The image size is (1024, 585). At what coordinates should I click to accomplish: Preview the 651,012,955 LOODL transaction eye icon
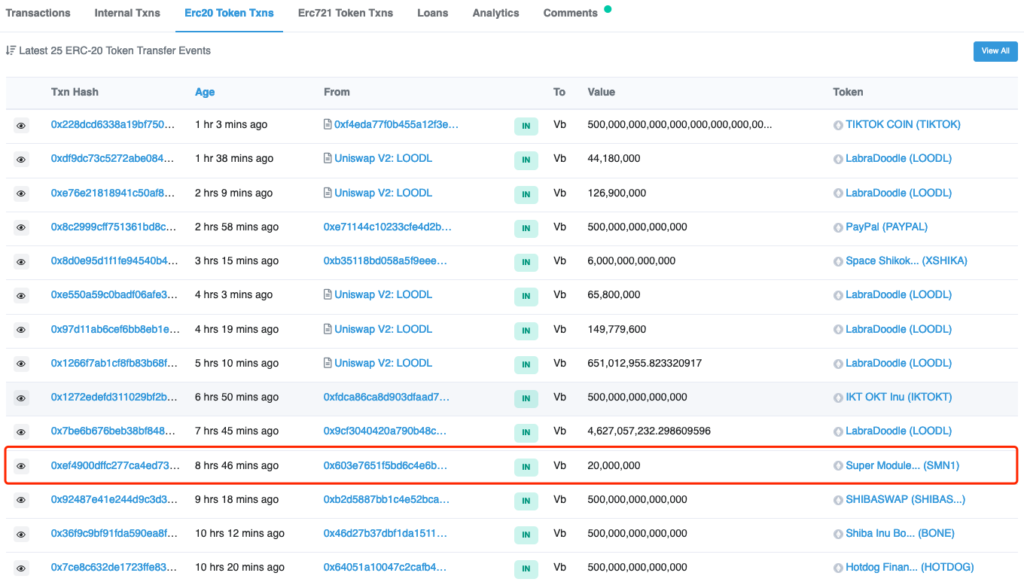point(21,364)
